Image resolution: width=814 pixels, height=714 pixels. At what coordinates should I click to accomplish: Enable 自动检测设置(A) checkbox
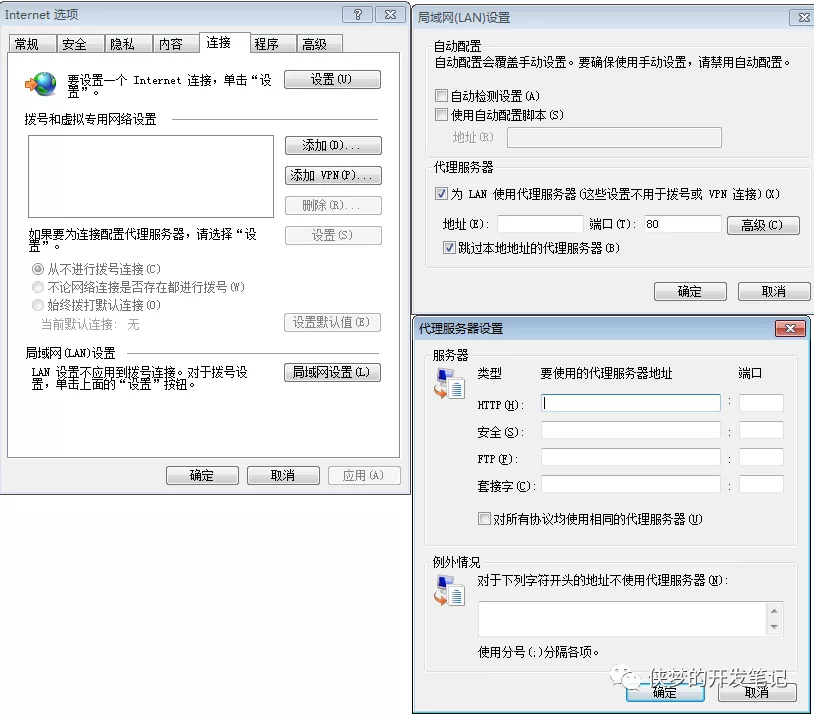441,96
